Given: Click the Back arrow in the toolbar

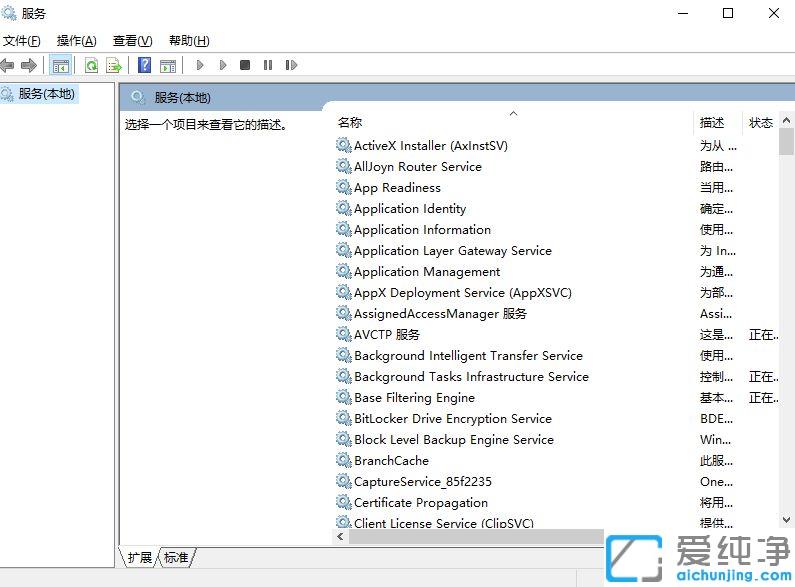Looking at the screenshot, I should 8,66.
